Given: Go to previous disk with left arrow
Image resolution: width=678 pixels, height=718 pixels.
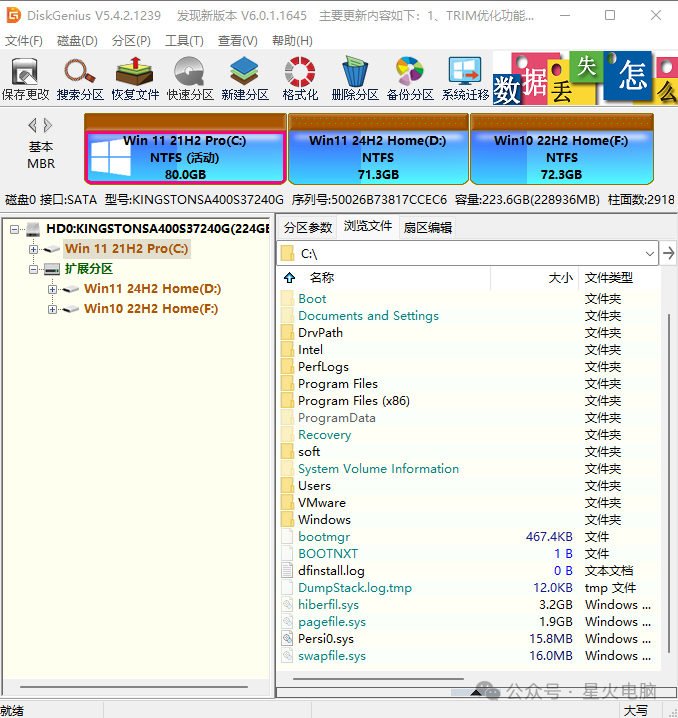Looking at the screenshot, I should click(32, 125).
